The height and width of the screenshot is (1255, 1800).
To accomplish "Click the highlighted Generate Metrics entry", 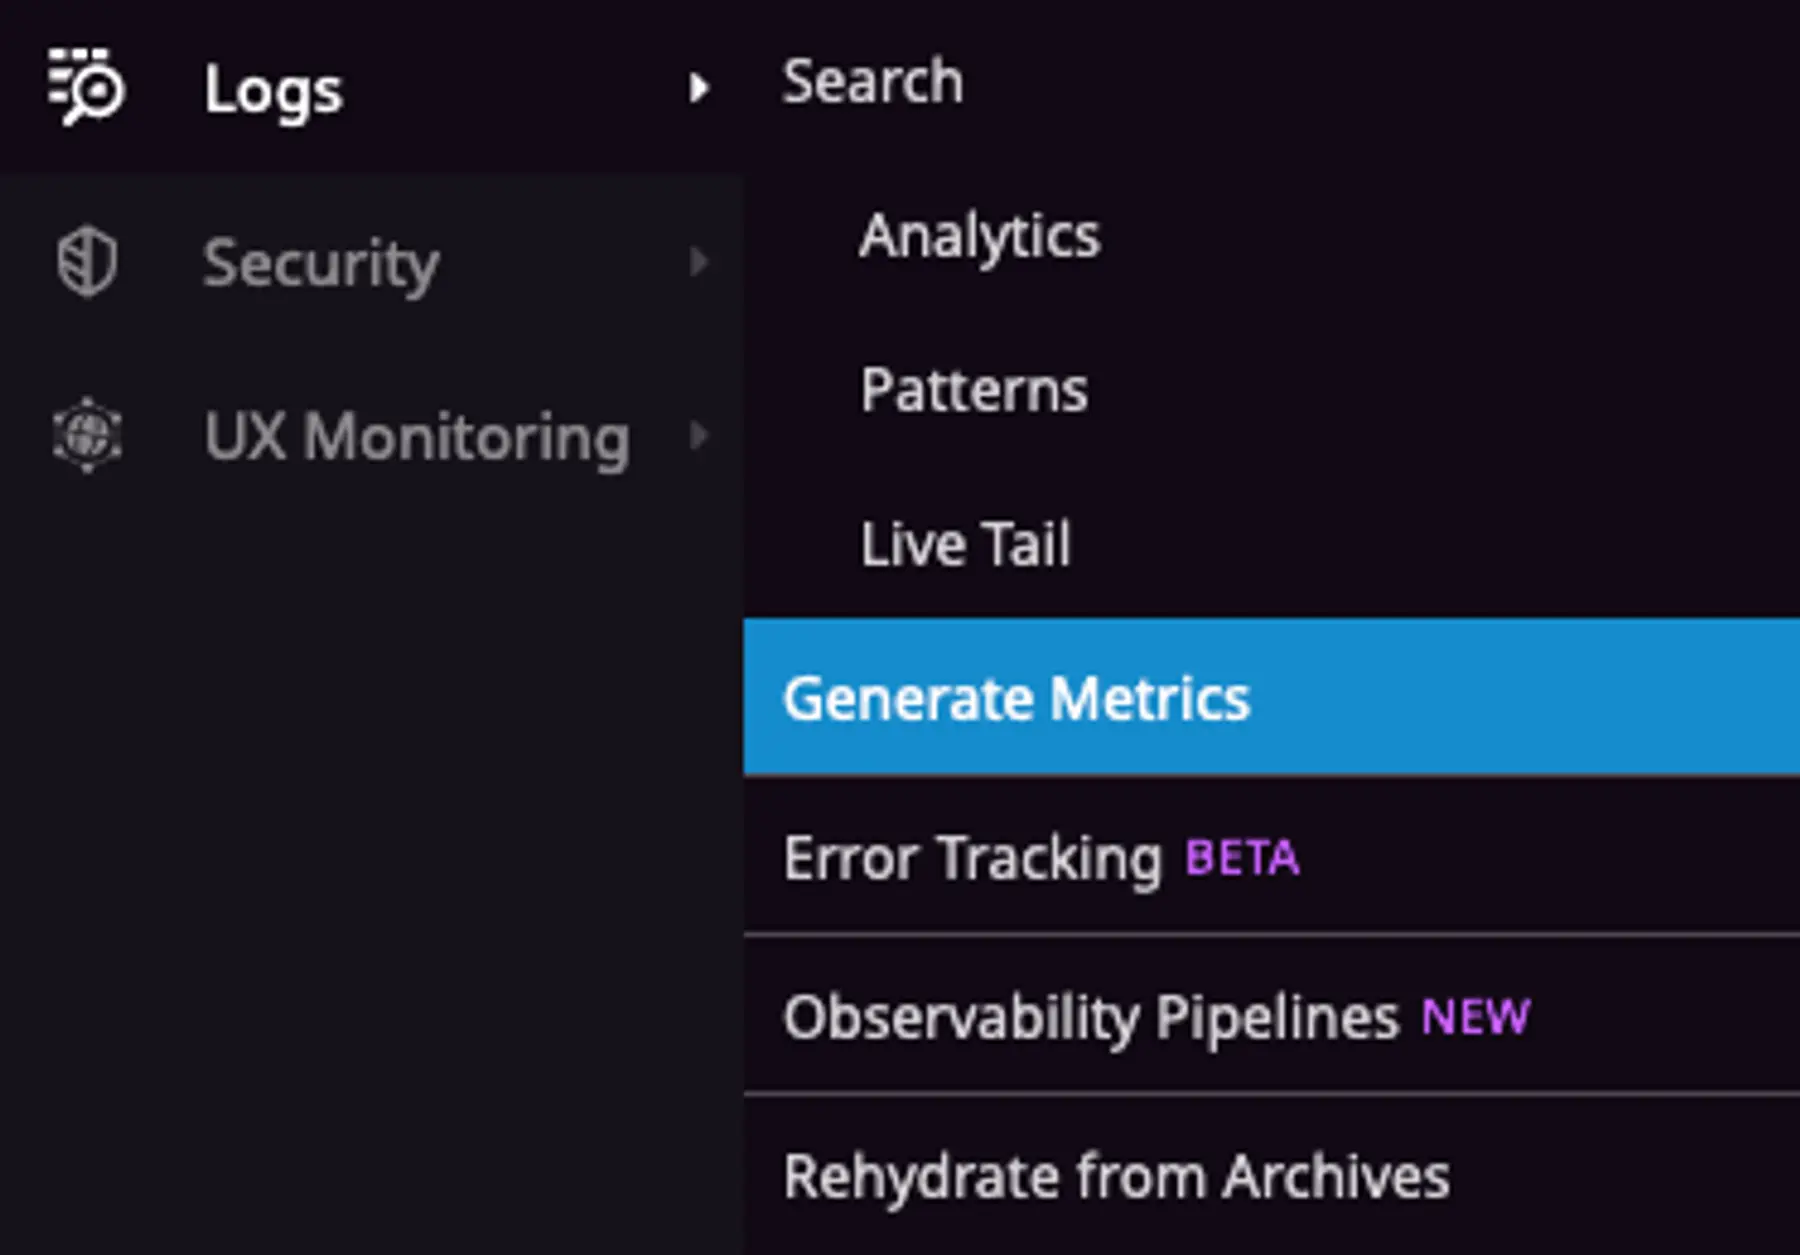I will 1018,697.
